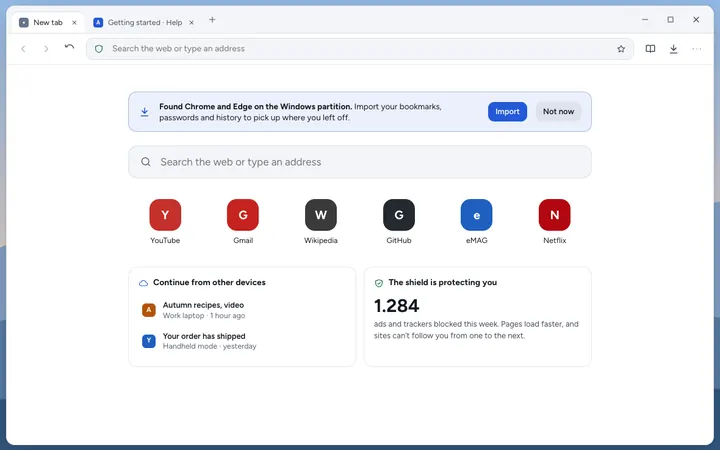Open a new tab with the plus icon
Viewport: 720px width, 450px height.
tap(212, 20)
